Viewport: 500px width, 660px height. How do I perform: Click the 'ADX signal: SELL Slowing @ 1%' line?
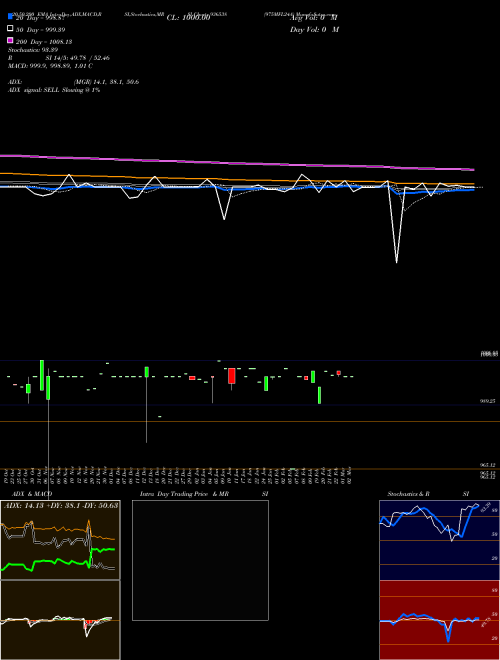54,90
